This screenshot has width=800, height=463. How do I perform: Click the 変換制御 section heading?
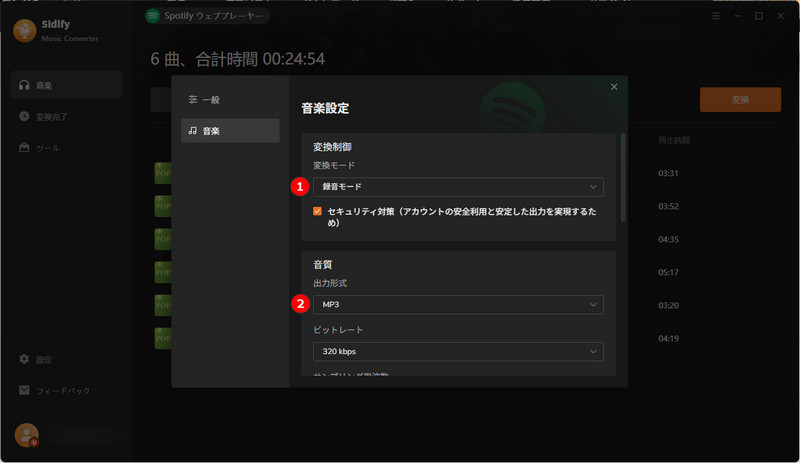pos(332,147)
